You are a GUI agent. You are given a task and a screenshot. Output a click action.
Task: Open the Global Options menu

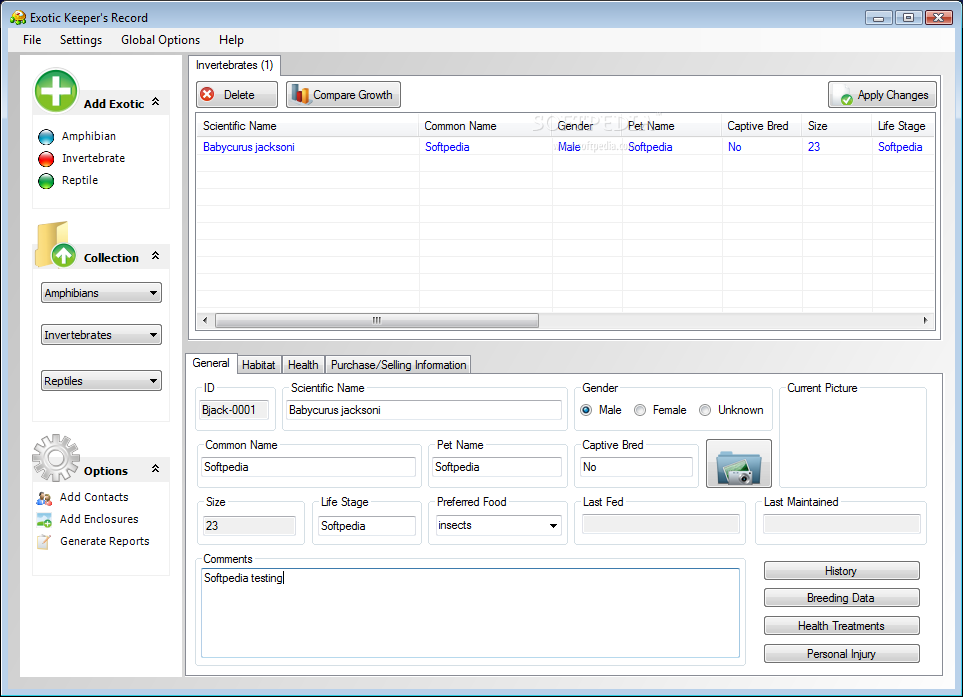click(x=160, y=40)
